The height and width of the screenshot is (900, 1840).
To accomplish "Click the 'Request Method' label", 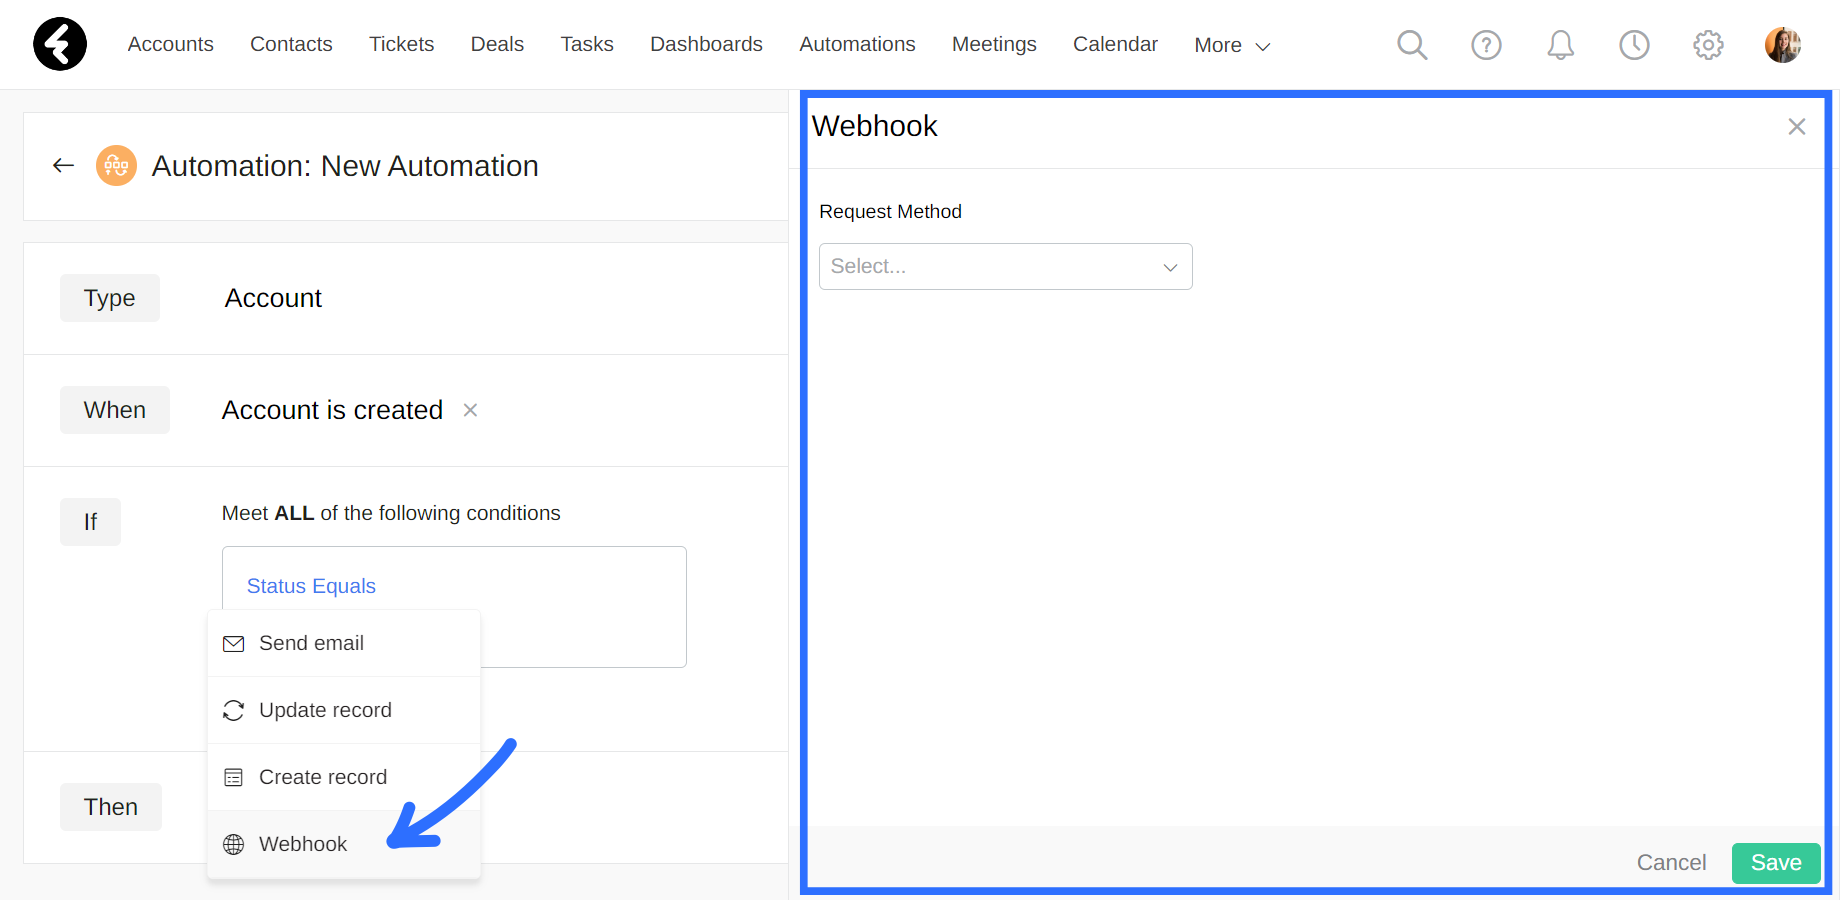I will pyautogui.click(x=890, y=212).
